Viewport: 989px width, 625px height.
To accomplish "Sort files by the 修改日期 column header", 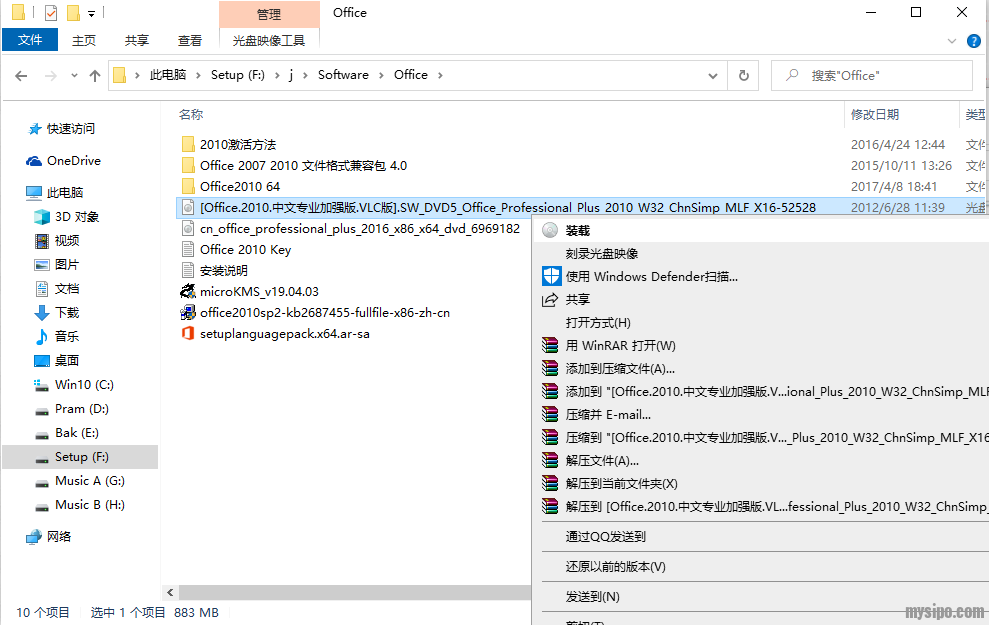I will [x=874, y=115].
